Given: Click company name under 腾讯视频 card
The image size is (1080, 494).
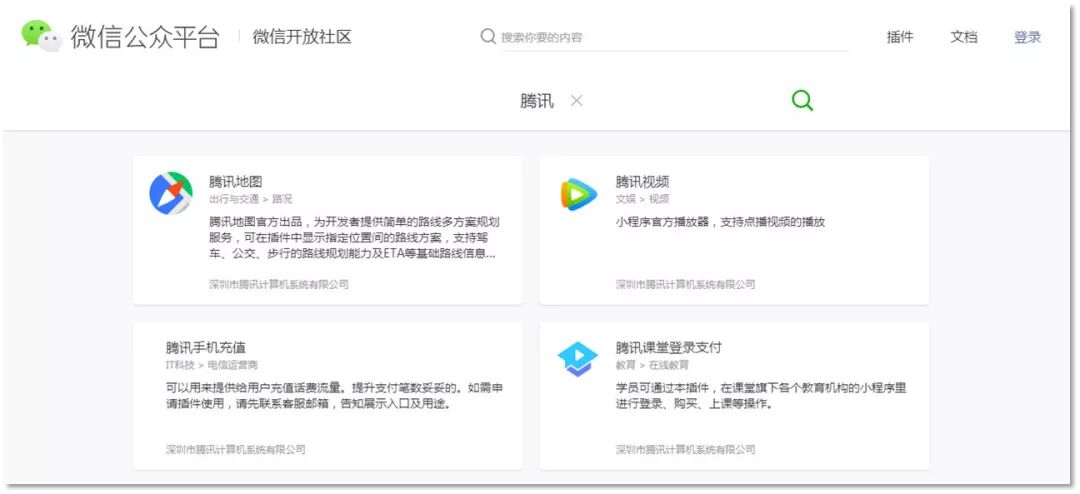Looking at the screenshot, I should pyautogui.click(x=685, y=284).
